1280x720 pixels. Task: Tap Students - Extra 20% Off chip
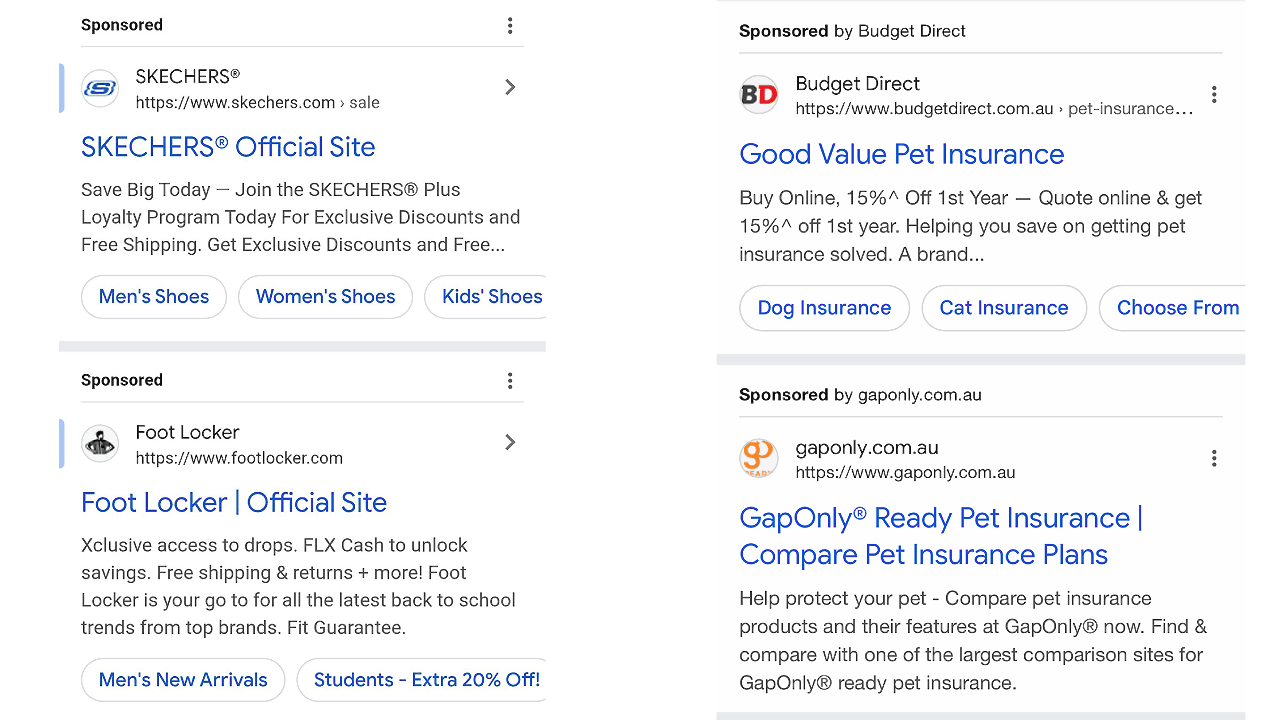tap(425, 680)
